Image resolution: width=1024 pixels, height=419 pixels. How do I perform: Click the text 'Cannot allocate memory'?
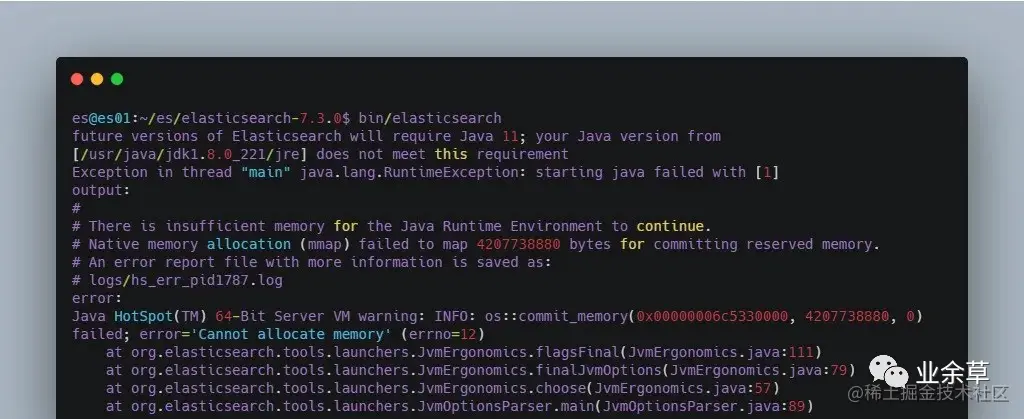(x=291, y=334)
